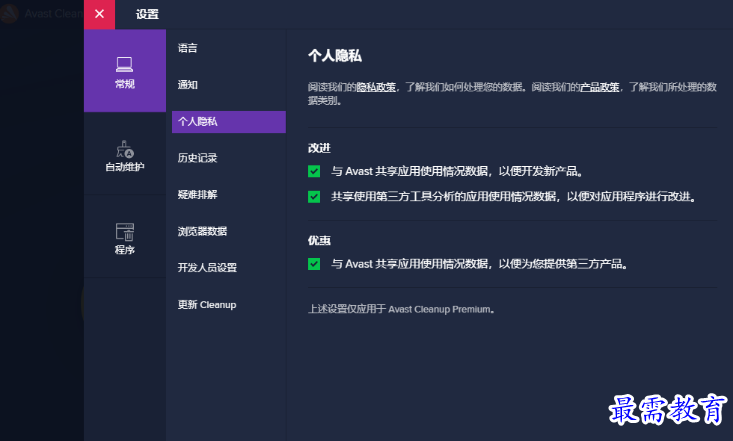Open 更新 Cleanup section
This screenshot has height=441, width=733.
click(x=207, y=304)
